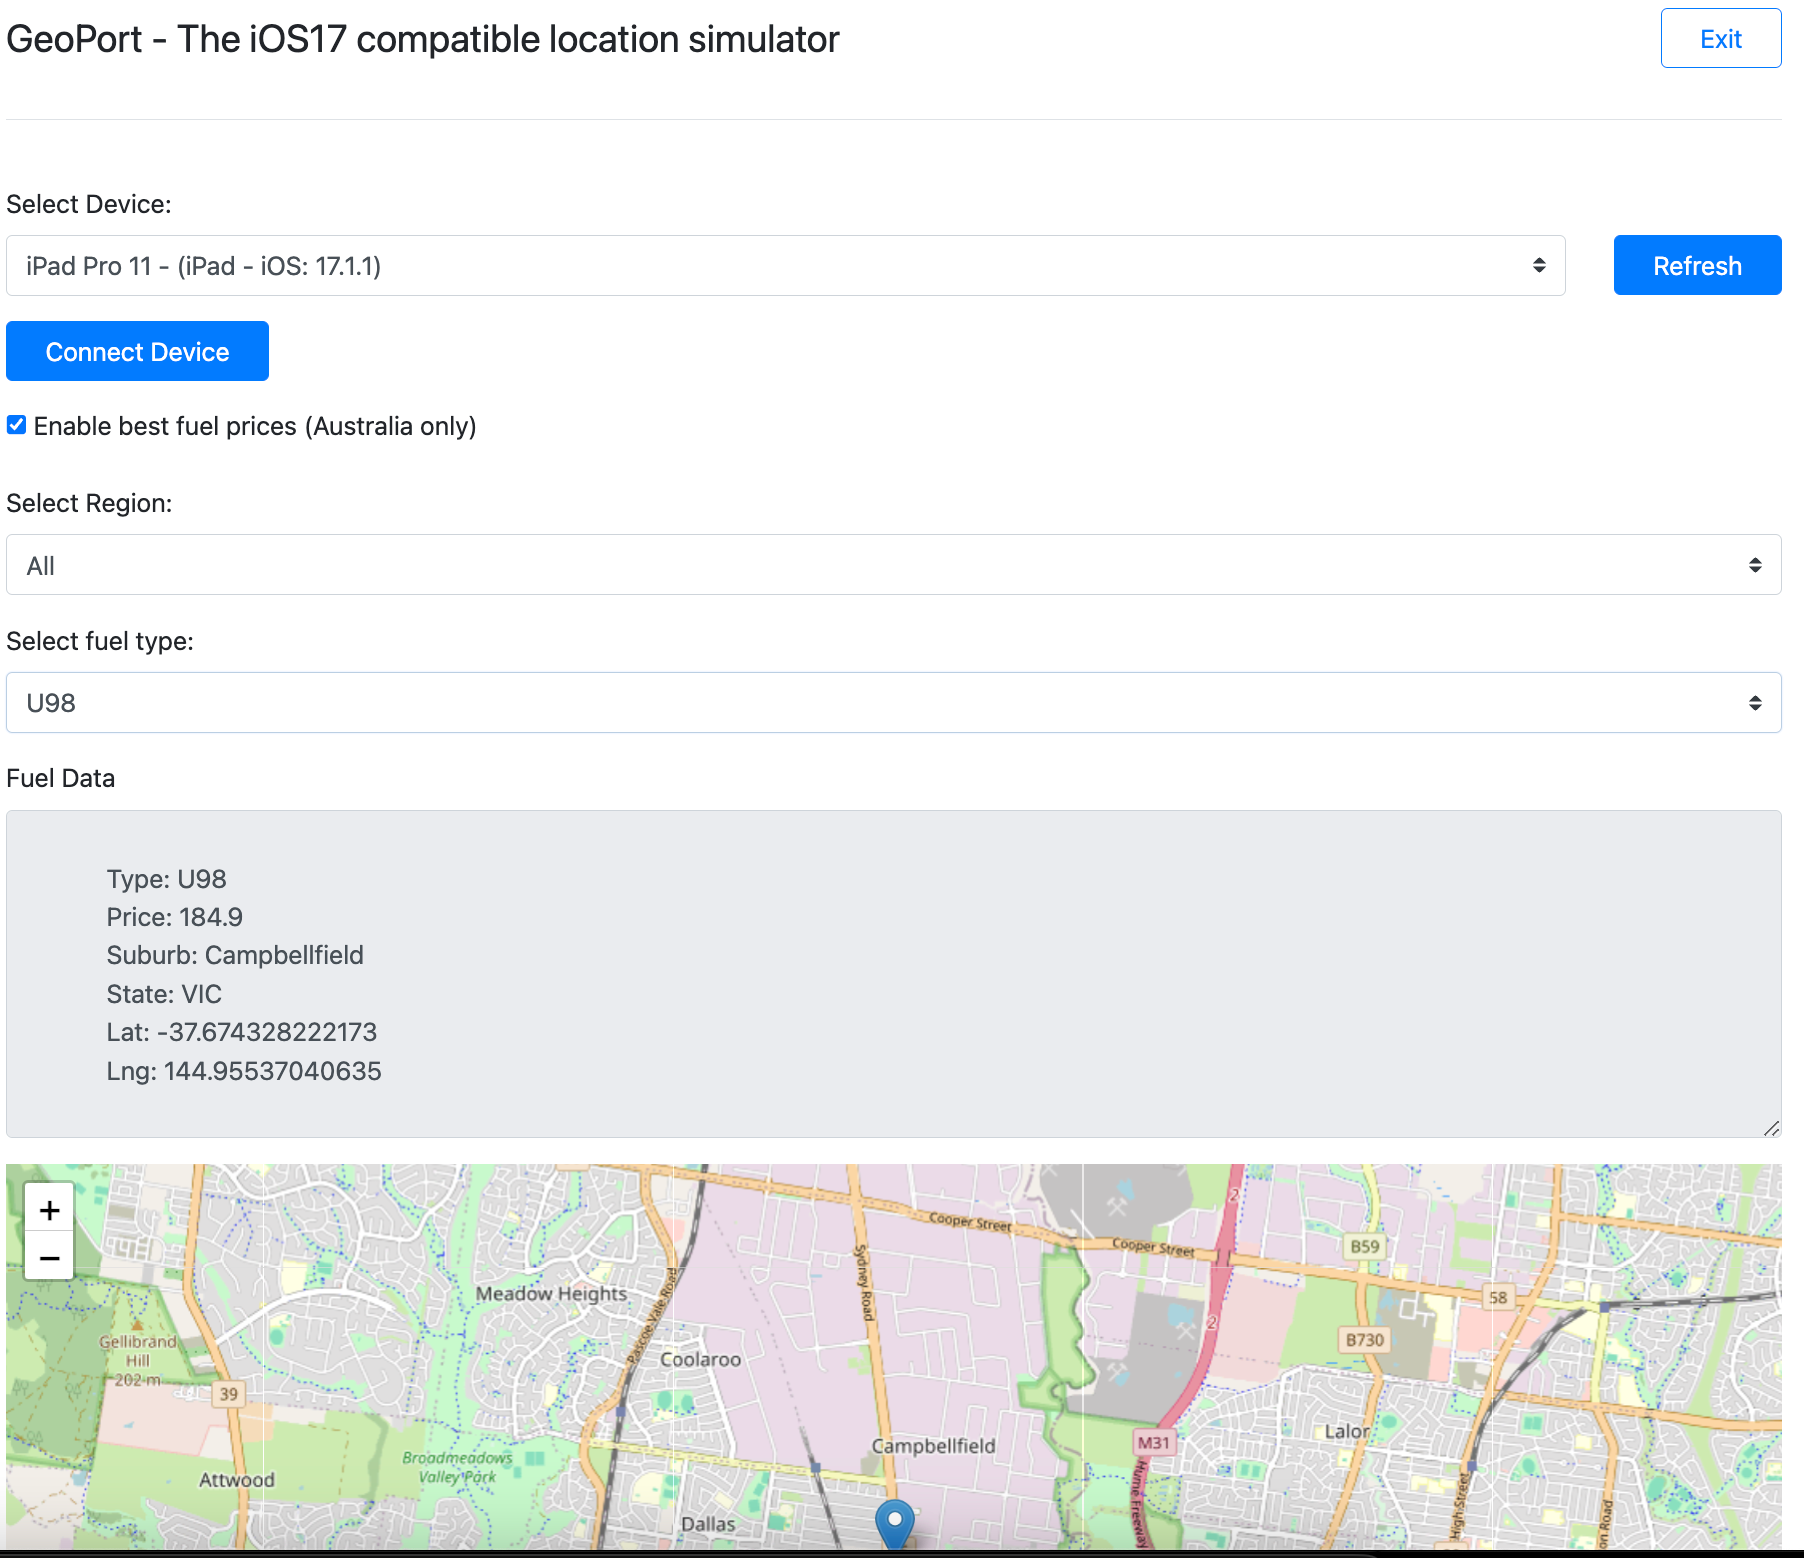Image resolution: width=1804 pixels, height=1558 pixels.
Task: Open the fuel type dropdown showing U98
Action: 893,703
